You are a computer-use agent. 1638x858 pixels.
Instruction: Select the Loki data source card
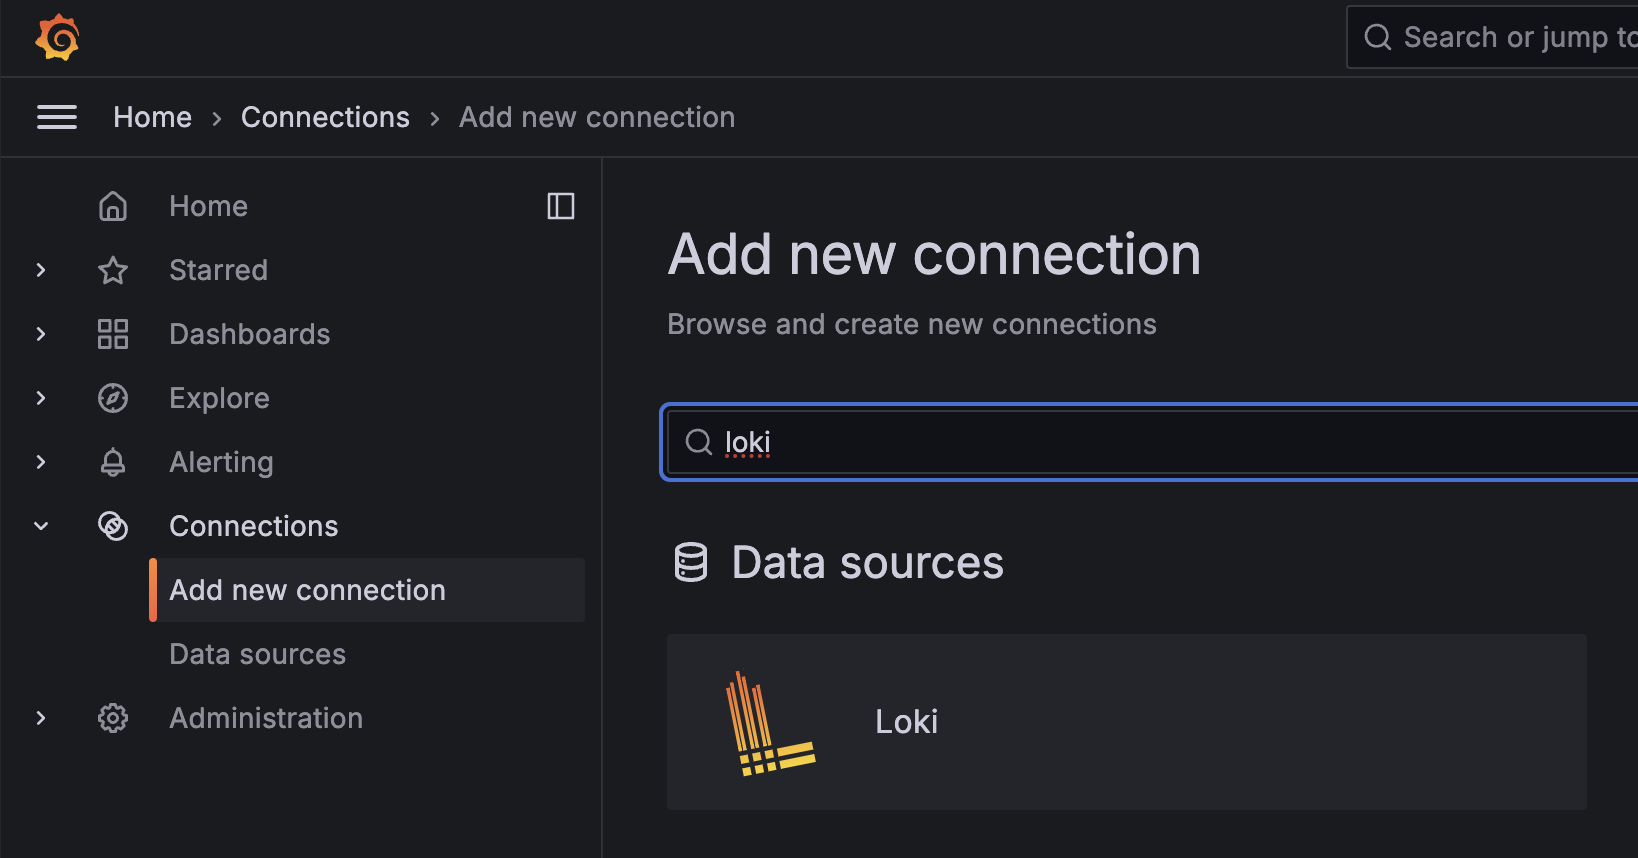[1126, 722]
